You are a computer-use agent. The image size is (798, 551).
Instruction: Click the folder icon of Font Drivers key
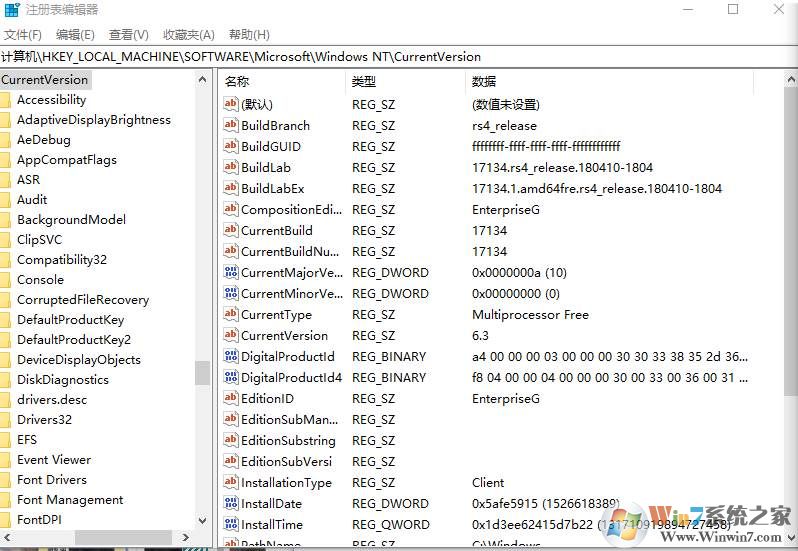coord(5,480)
